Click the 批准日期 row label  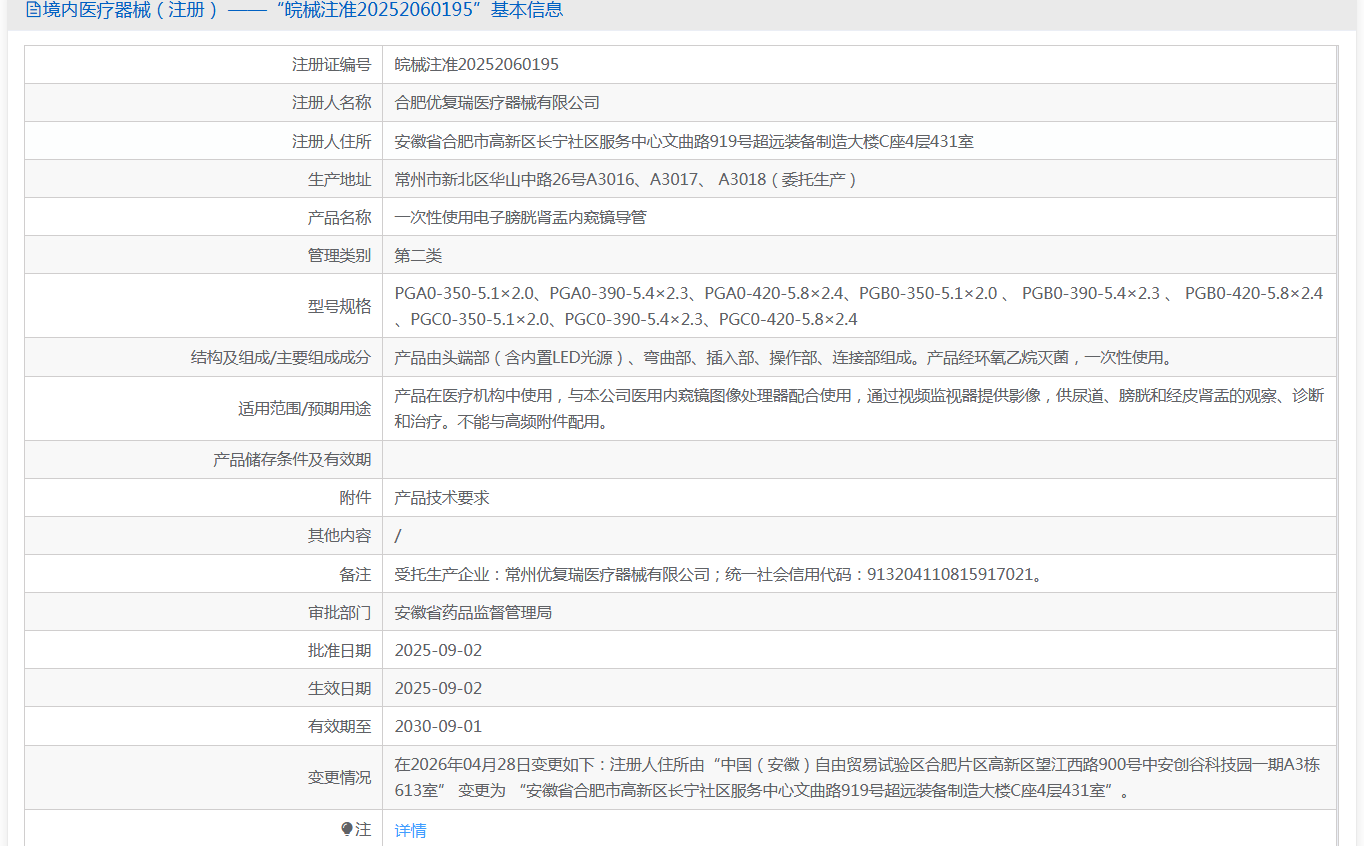(339, 650)
